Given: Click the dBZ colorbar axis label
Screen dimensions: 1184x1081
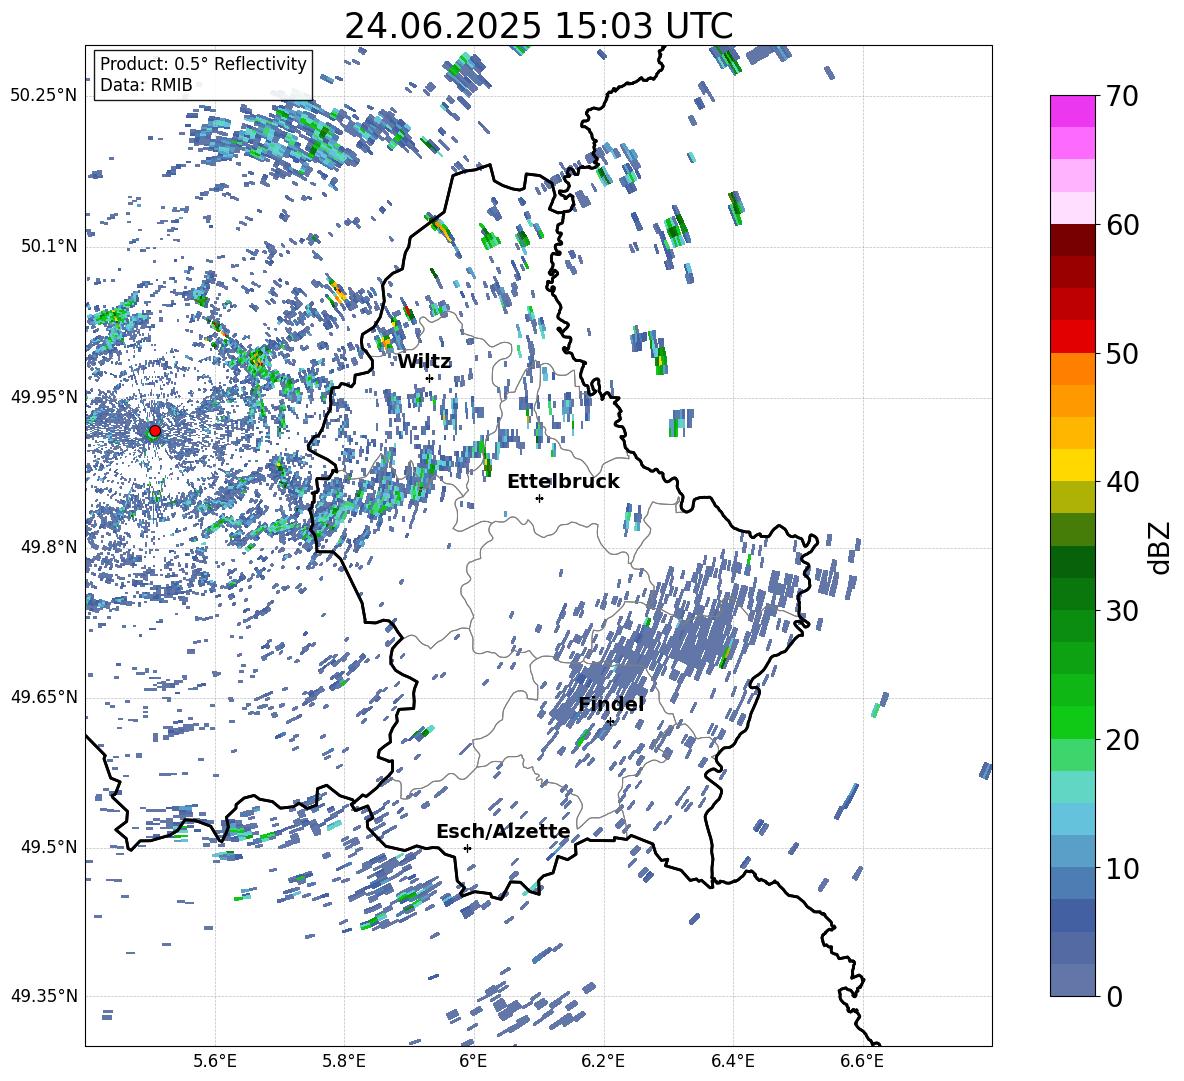Looking at the screenshot, I should [x=1161, y=547].
